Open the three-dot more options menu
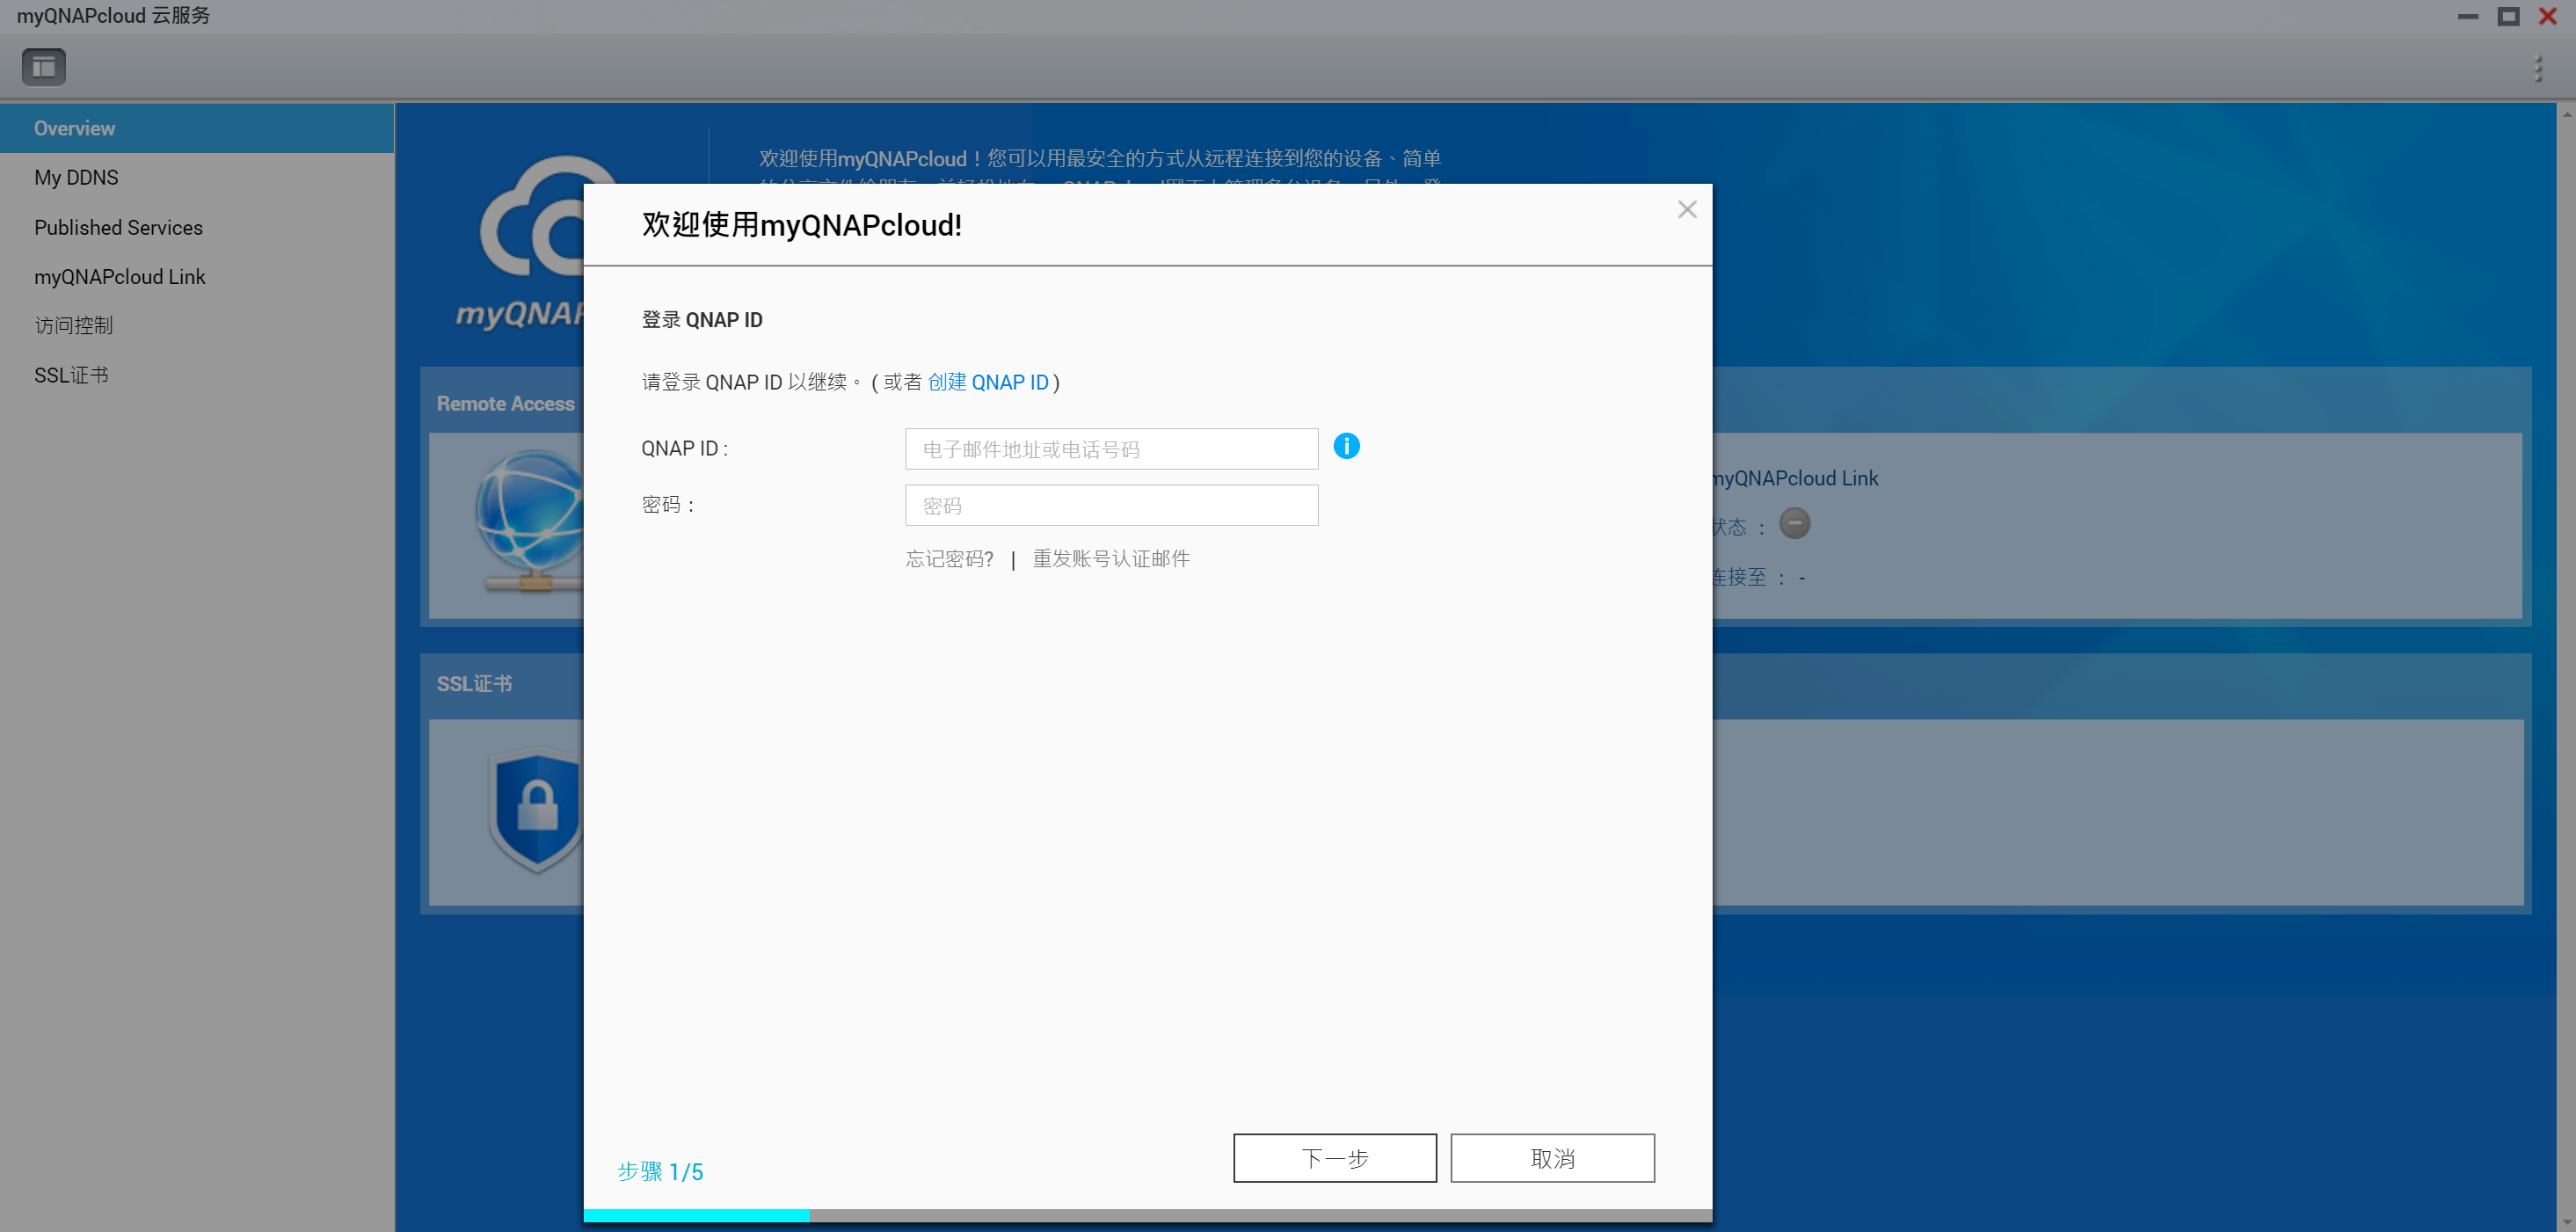This screenshot has height=1232, width=2576. coord(2538,68)
